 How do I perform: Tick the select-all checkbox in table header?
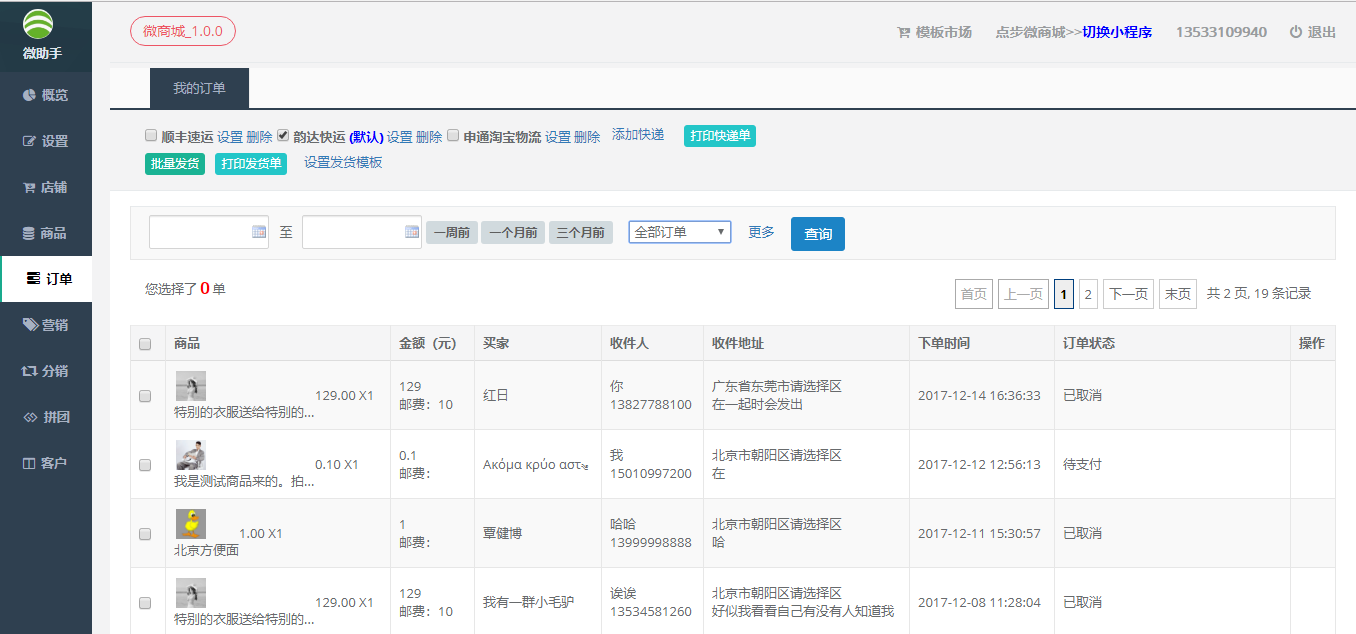(x=145, y=344)
